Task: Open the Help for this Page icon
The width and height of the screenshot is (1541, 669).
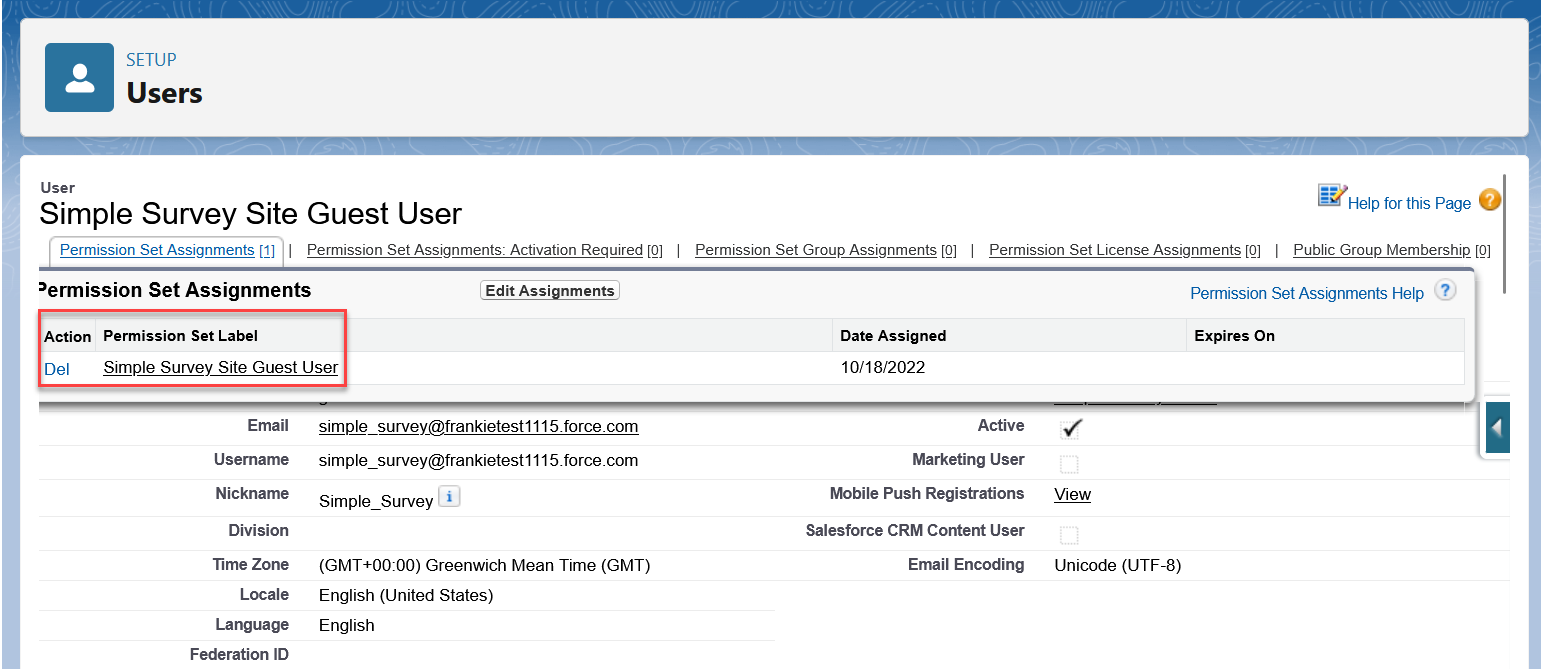Action: click(x=1332, y=196)
